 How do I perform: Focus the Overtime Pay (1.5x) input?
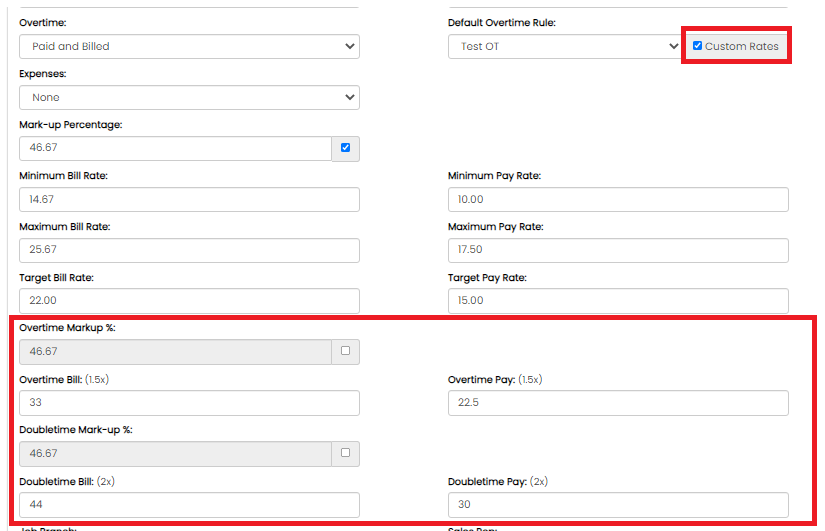(617, 403)
